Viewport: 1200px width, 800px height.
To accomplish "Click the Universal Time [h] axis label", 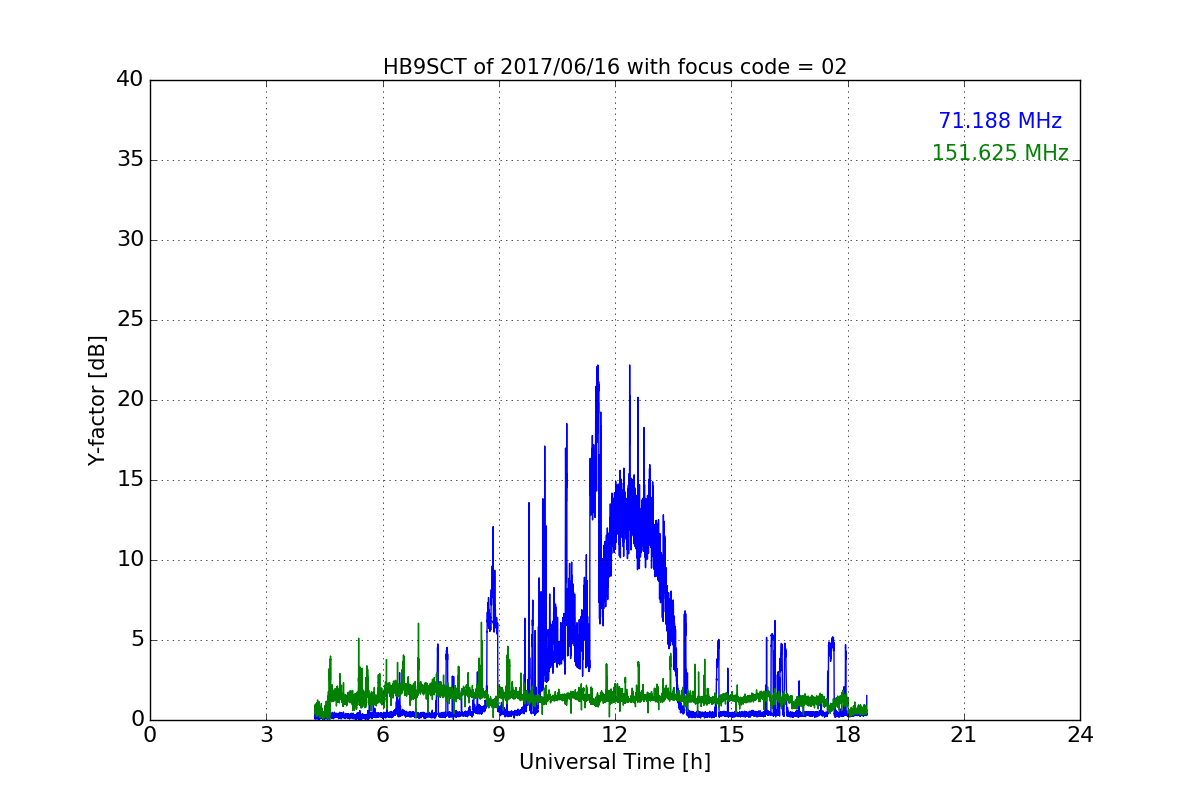I will pyautogui.click(x=615, y=762).
